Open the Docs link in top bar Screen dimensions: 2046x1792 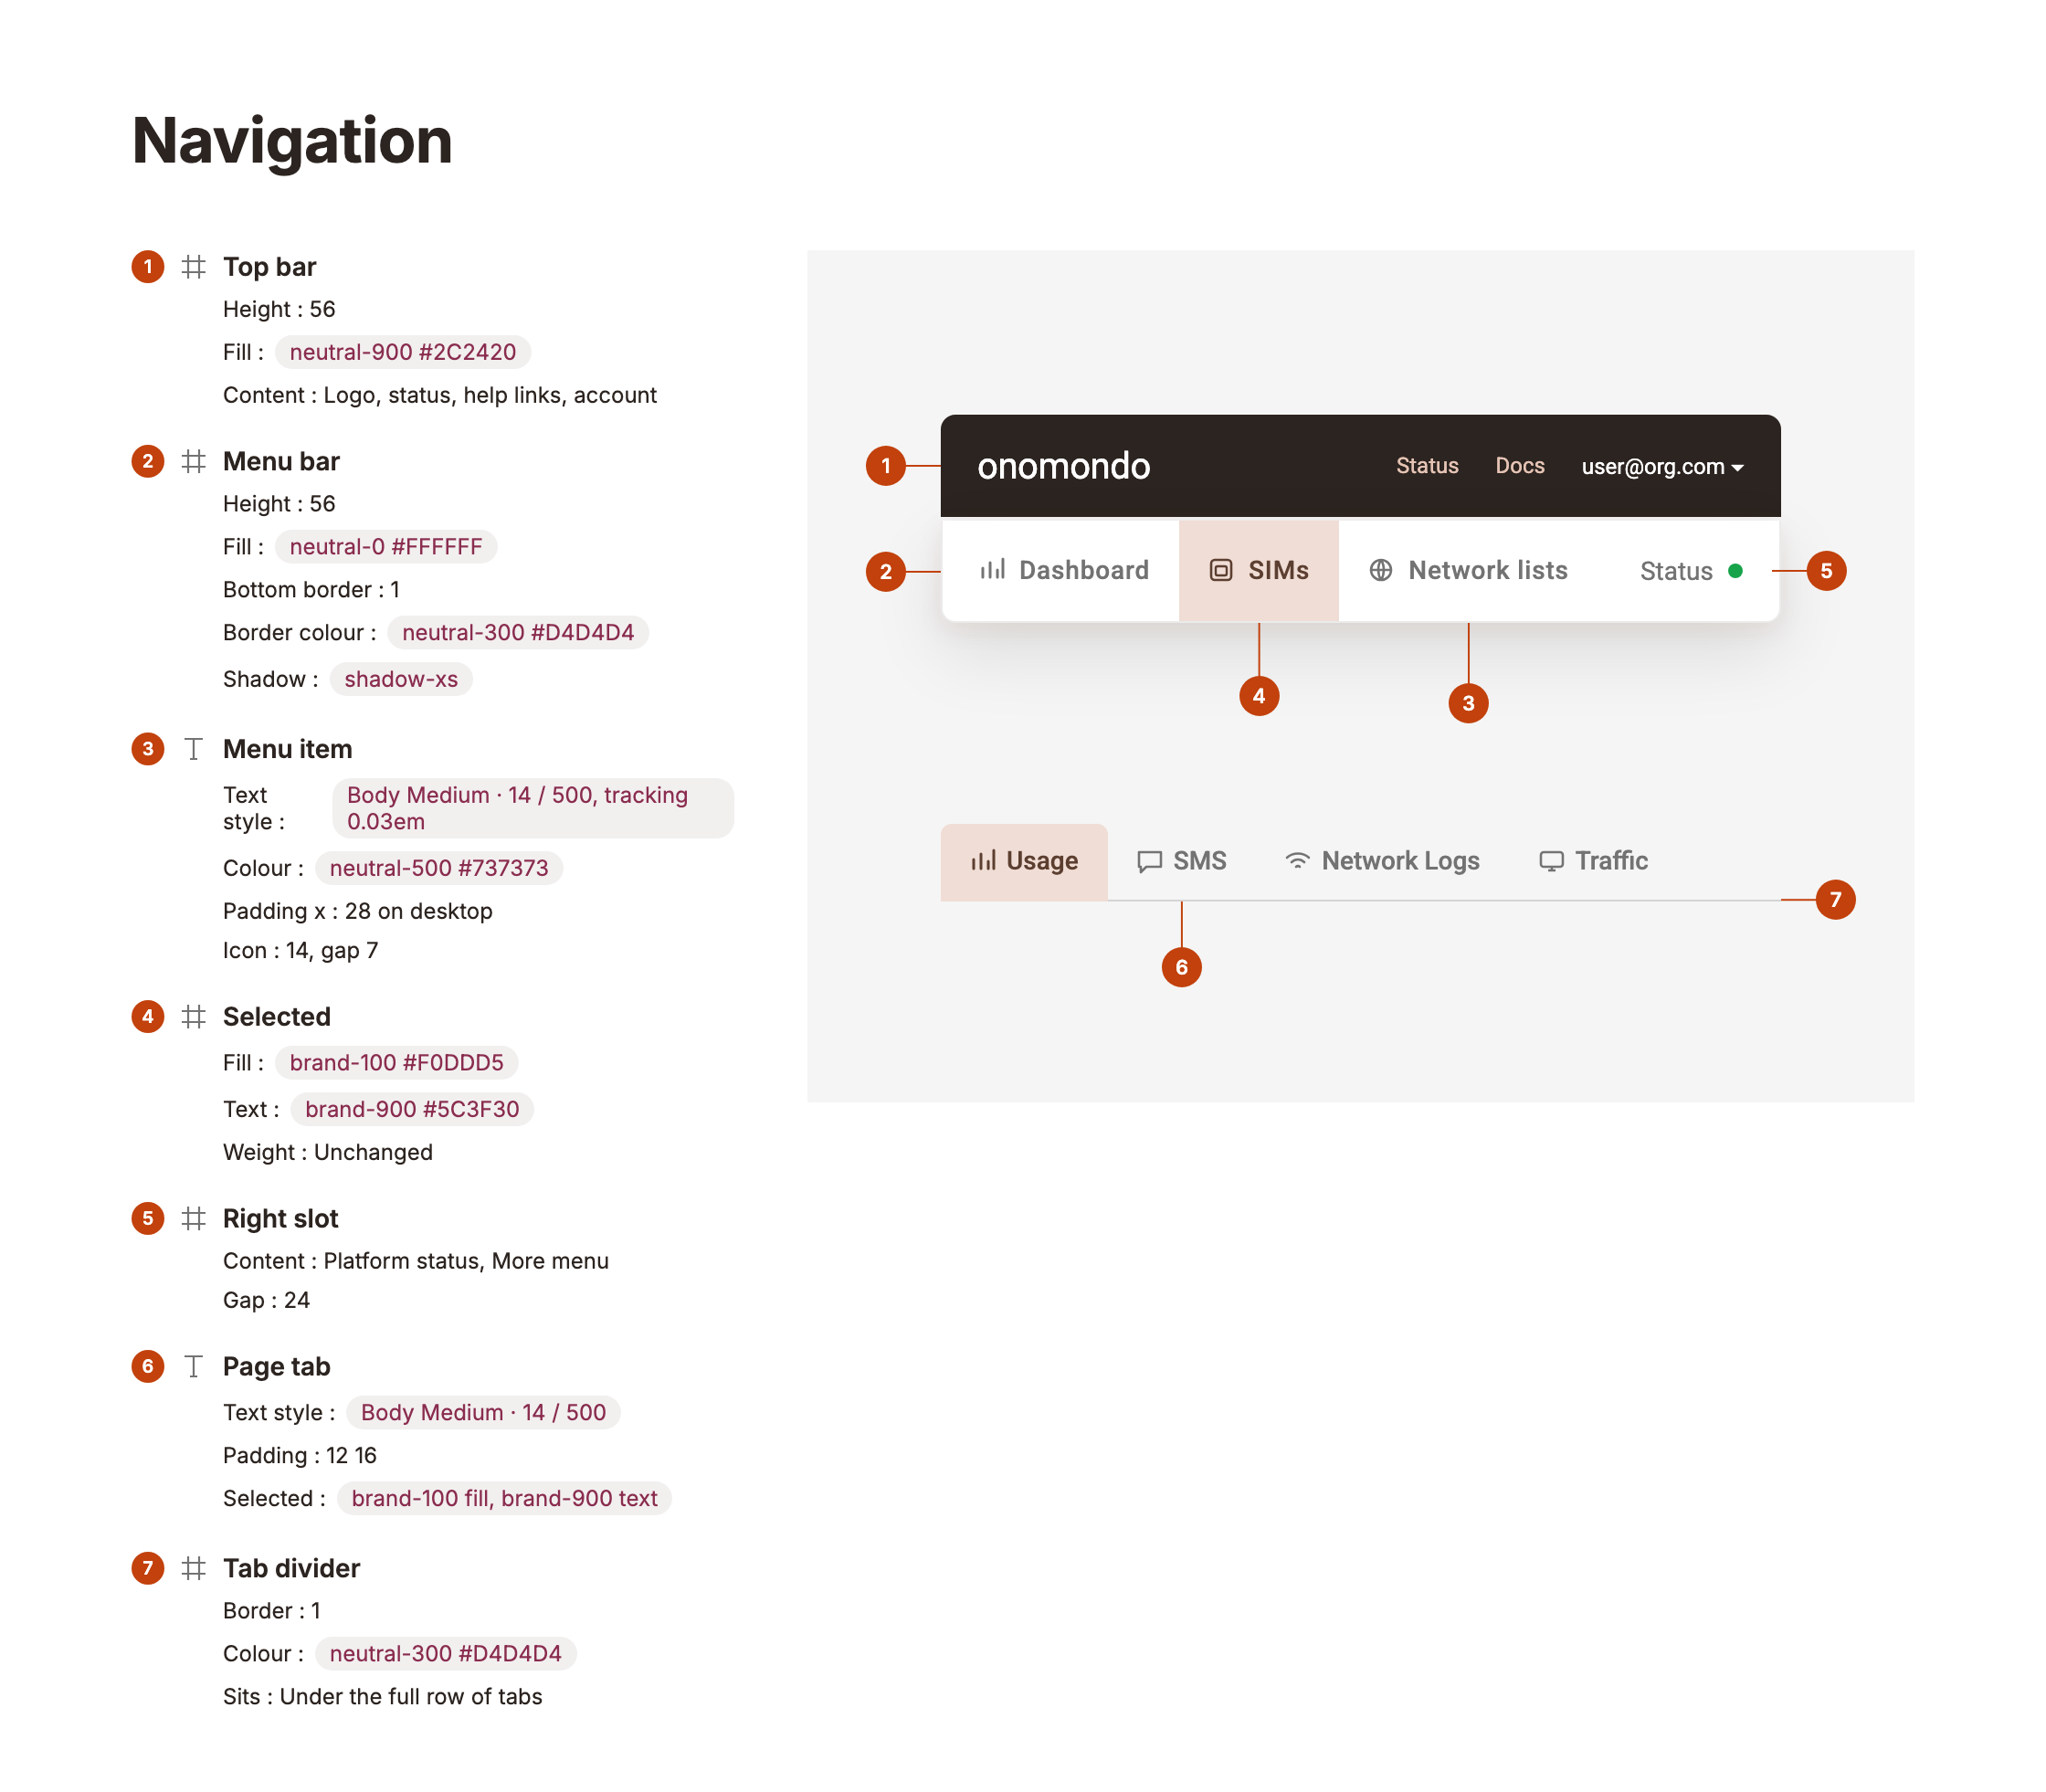point(1519,466)
